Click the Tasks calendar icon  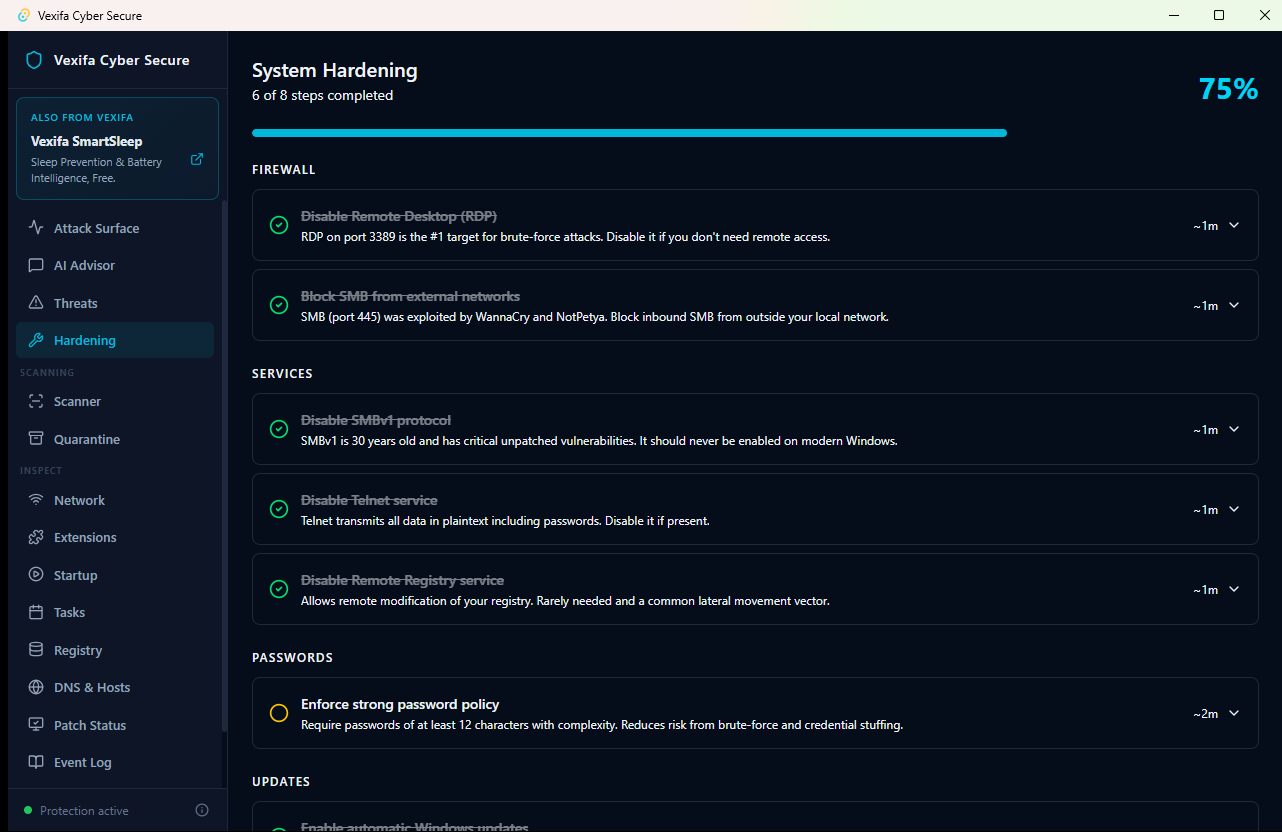point(36,612)
